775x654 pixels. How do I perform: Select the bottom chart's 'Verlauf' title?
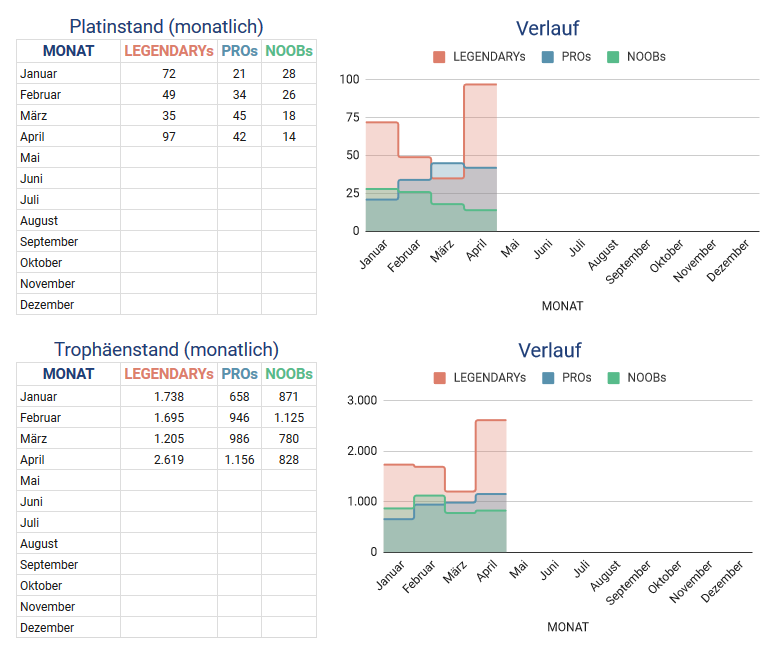coord(549,351)
